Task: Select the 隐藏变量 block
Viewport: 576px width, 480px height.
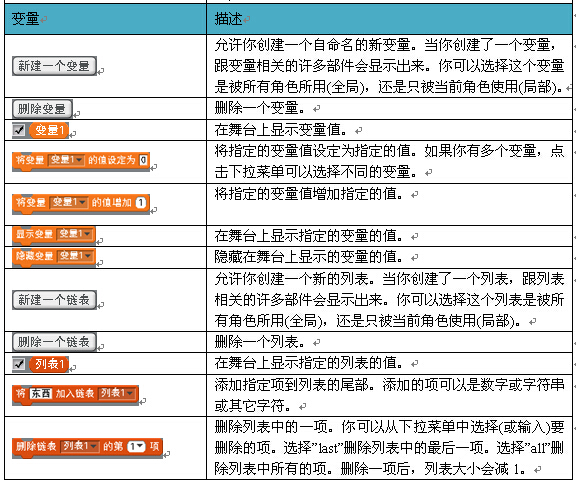Action: 54,256
